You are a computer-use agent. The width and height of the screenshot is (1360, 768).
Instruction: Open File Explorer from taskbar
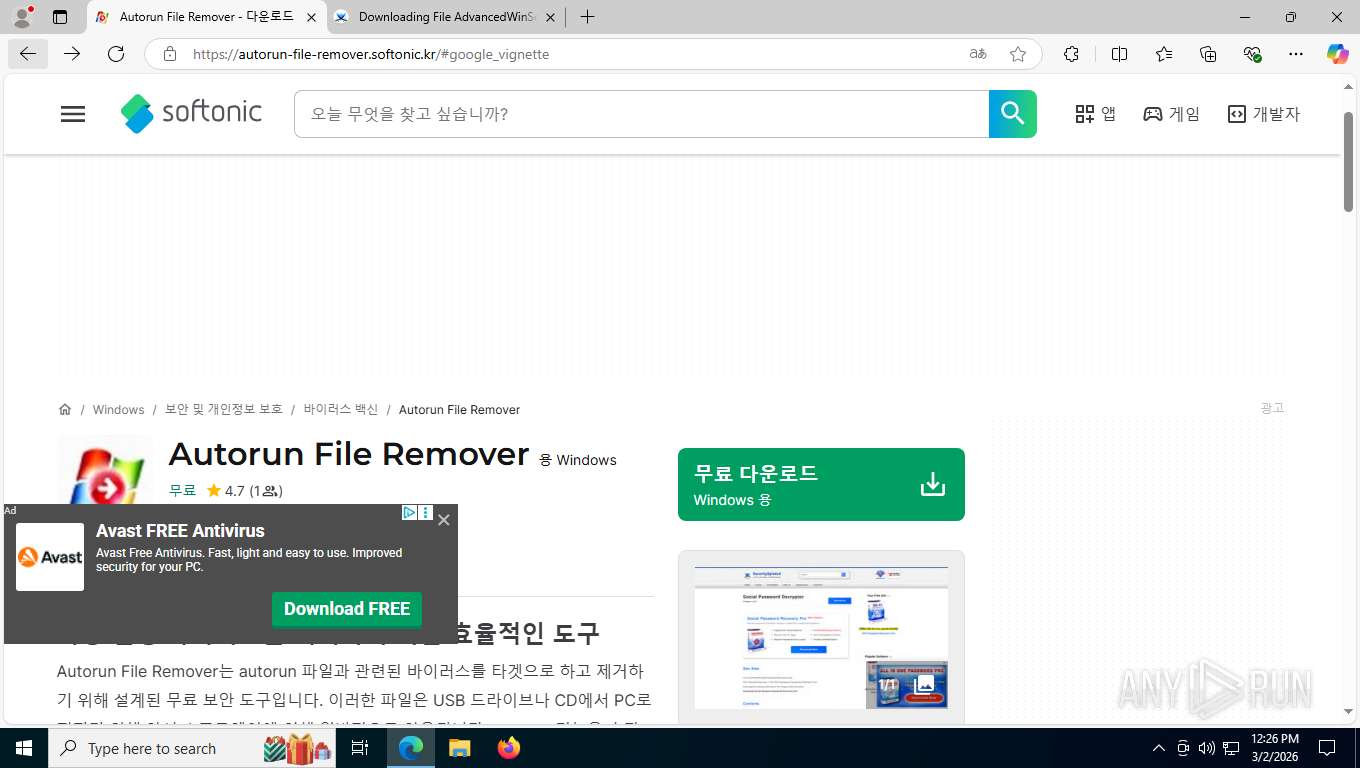point(459,748)
